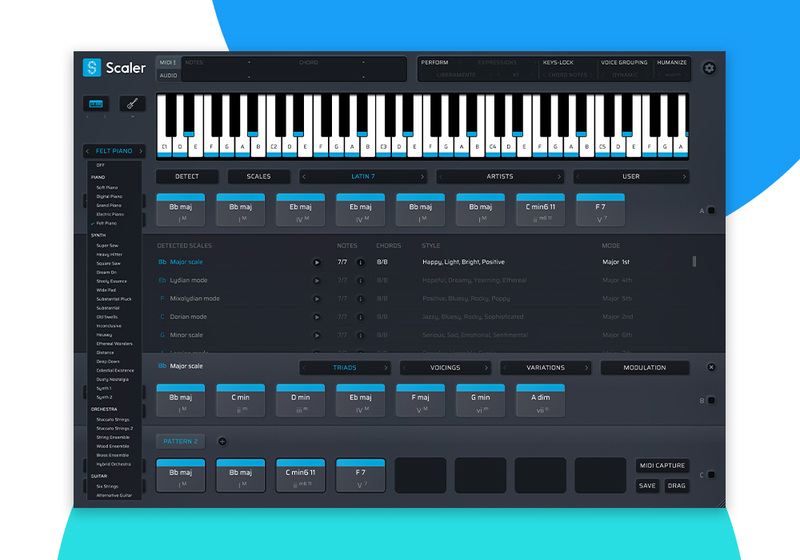Select the PATTERN 2 tab

pos(180,442)
